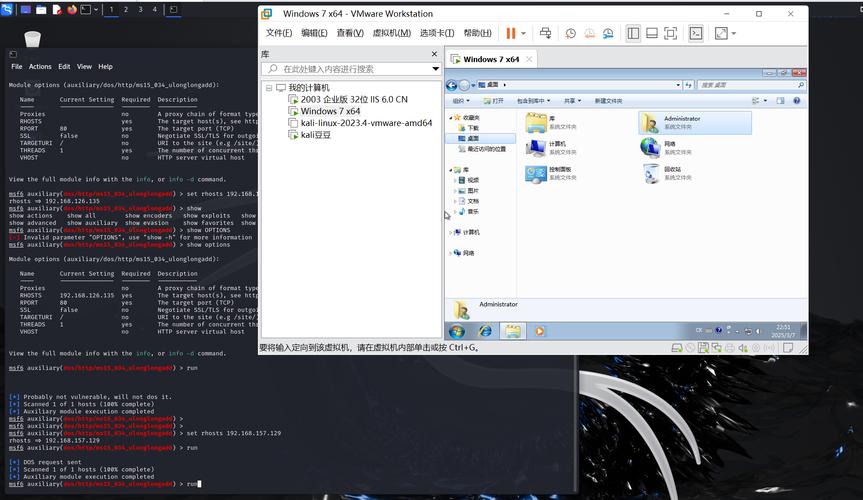Switch to Kali workspace 2

(125, 9)
